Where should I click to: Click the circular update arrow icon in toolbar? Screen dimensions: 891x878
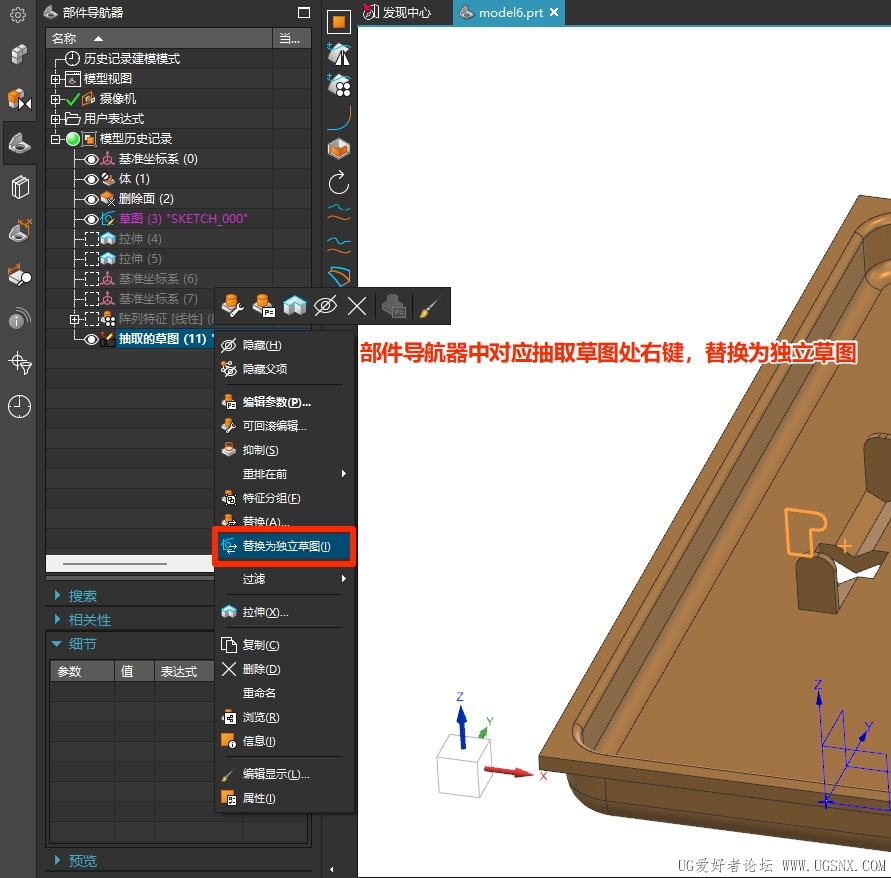point(339,183)
